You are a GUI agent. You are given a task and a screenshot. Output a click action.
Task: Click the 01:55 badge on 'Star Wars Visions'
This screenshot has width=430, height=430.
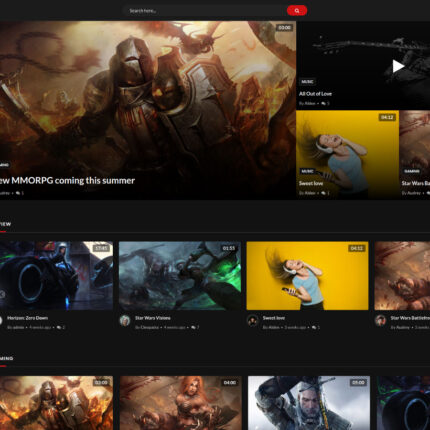pyautogui.click(x=229, y=248)
